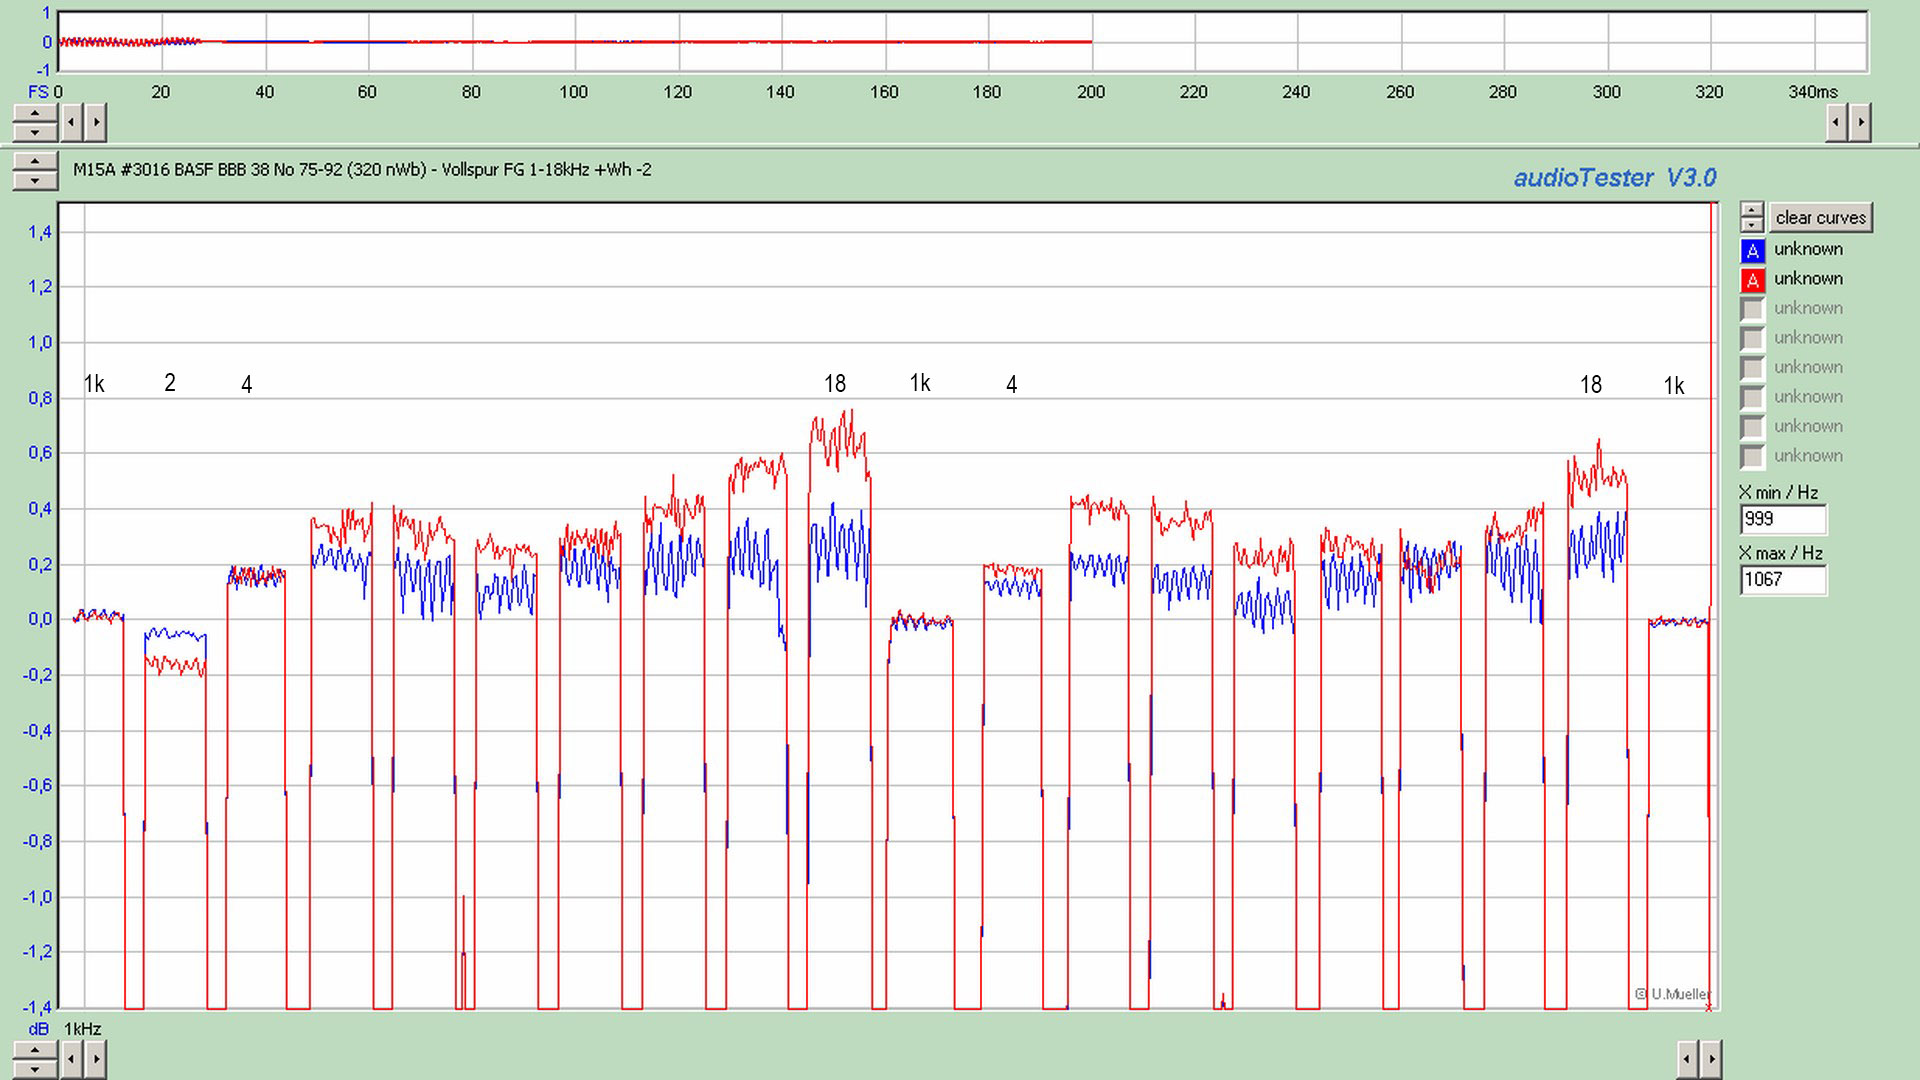Screen dimensions: 1920x1080
Task: Click the X max / Hz field
Action: pyautogui.click(x=1783, y=579)
